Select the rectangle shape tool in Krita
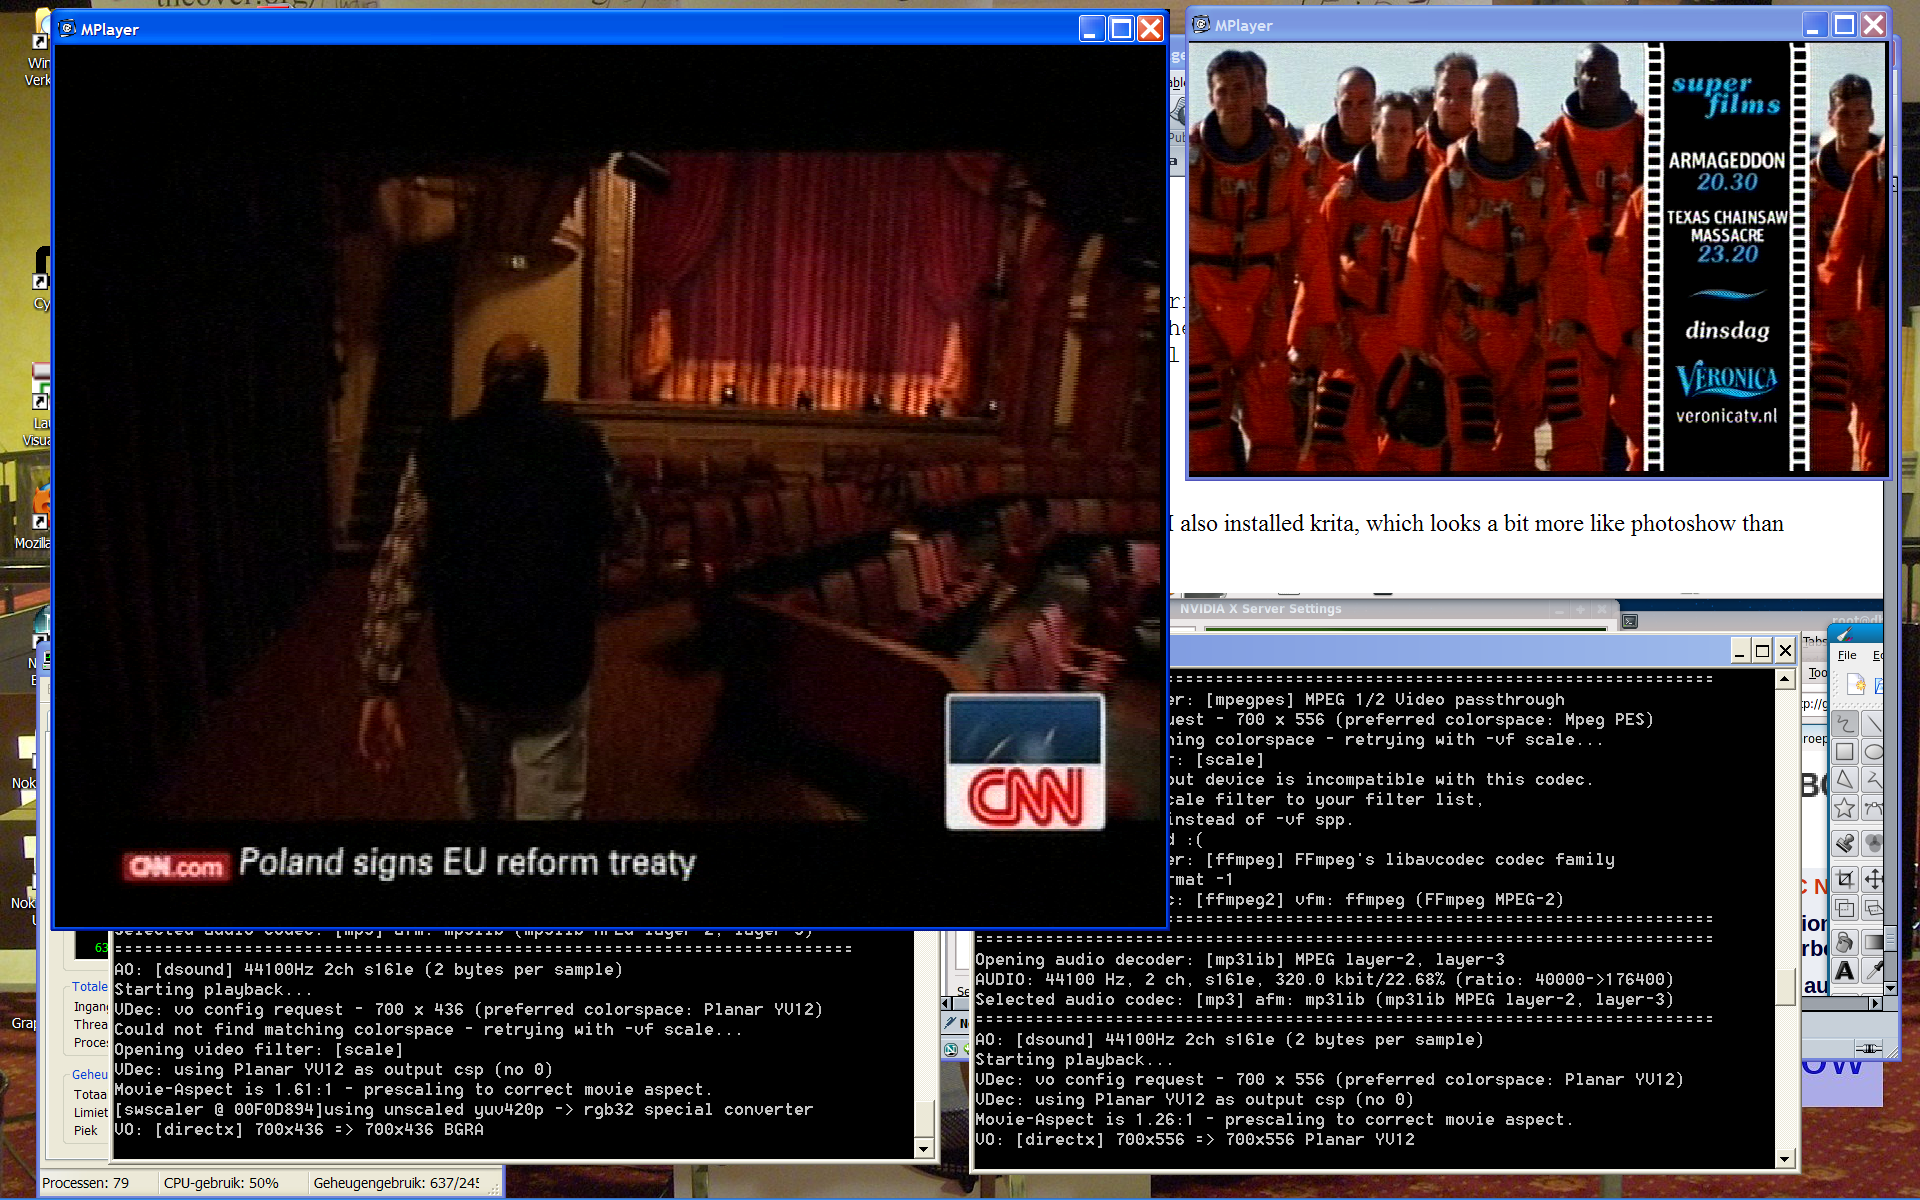 point(1845,751)
